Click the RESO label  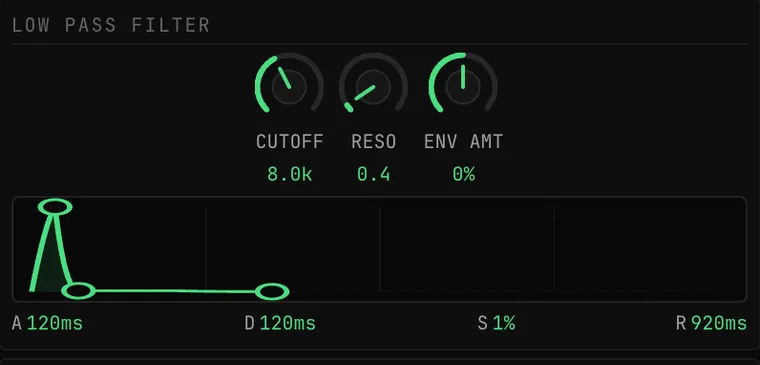tap(373, 142)
